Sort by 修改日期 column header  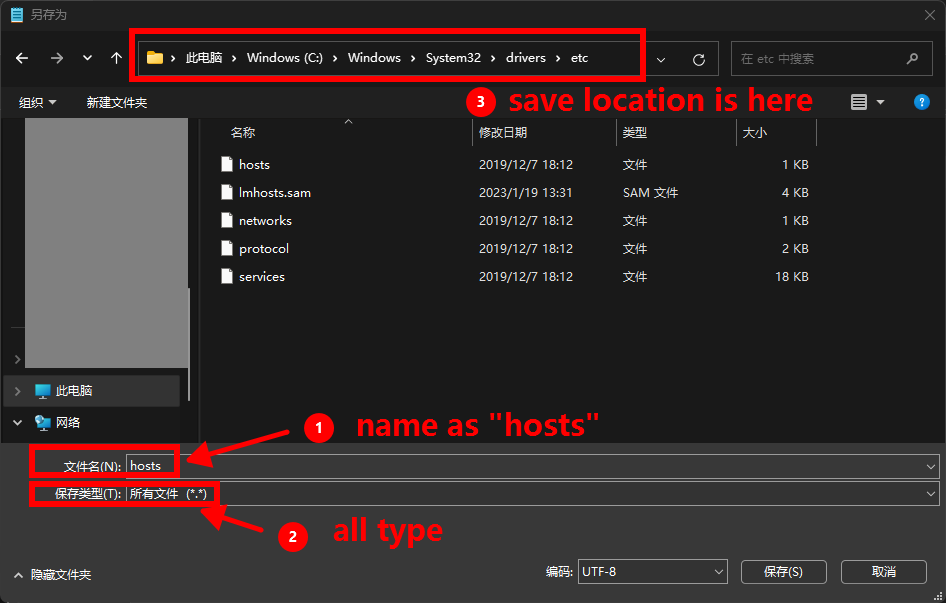coord(503,132)
